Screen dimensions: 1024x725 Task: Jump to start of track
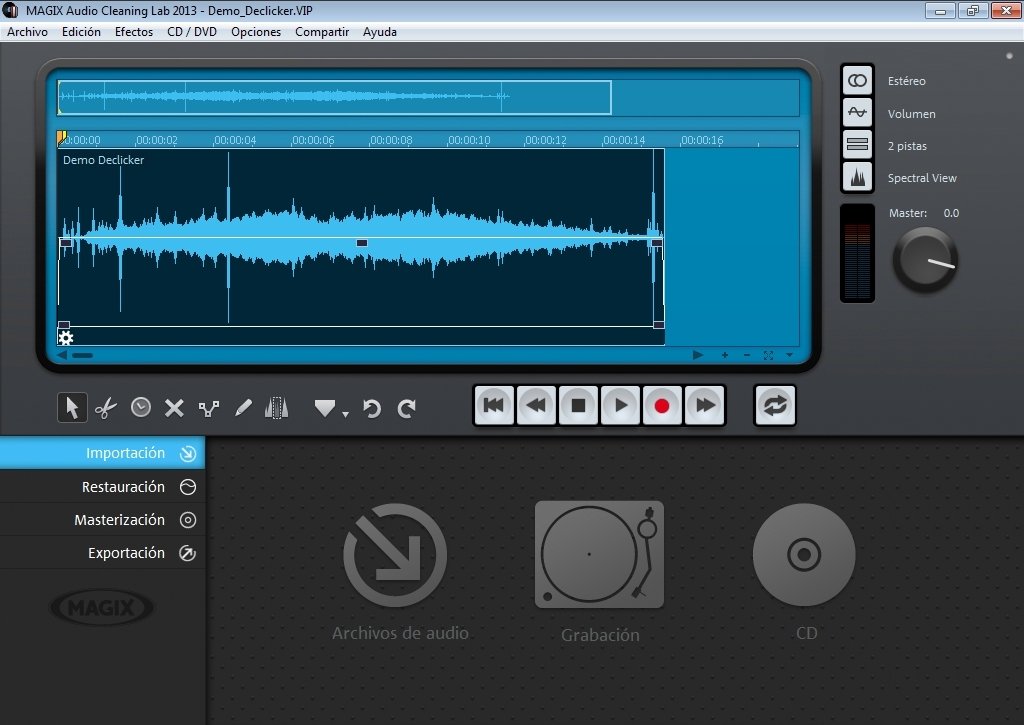pos(494,406)
